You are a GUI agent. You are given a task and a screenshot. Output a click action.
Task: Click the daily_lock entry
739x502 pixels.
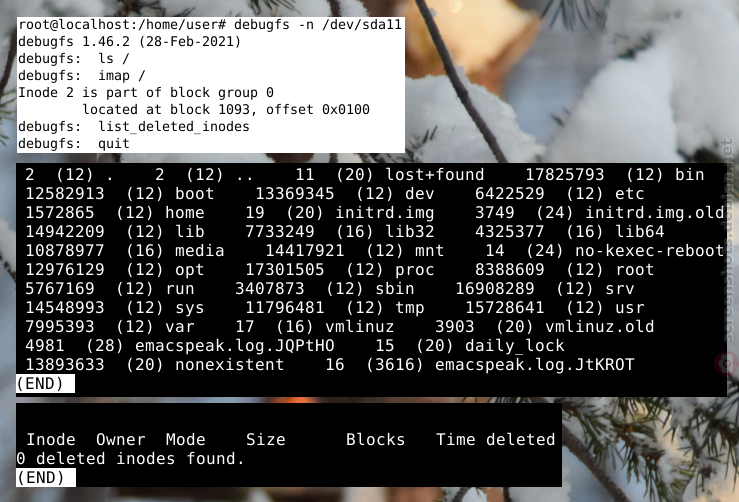click(515, 346)
